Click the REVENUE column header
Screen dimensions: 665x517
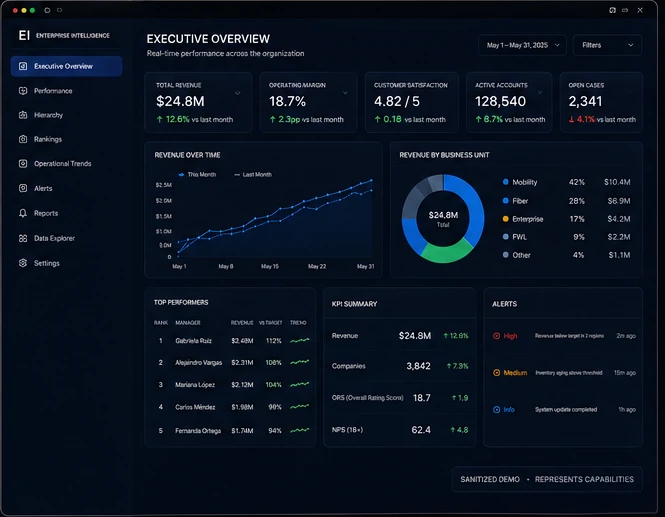click(242, 323)
